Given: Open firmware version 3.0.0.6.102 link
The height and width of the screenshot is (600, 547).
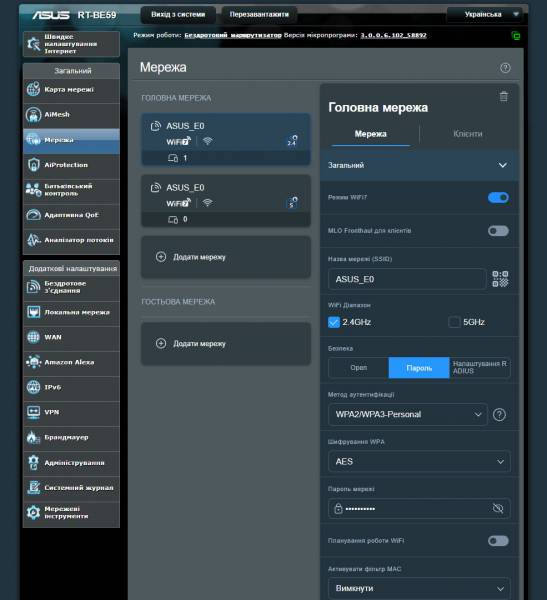Looking at the screenshot, I should coord(393,35).
